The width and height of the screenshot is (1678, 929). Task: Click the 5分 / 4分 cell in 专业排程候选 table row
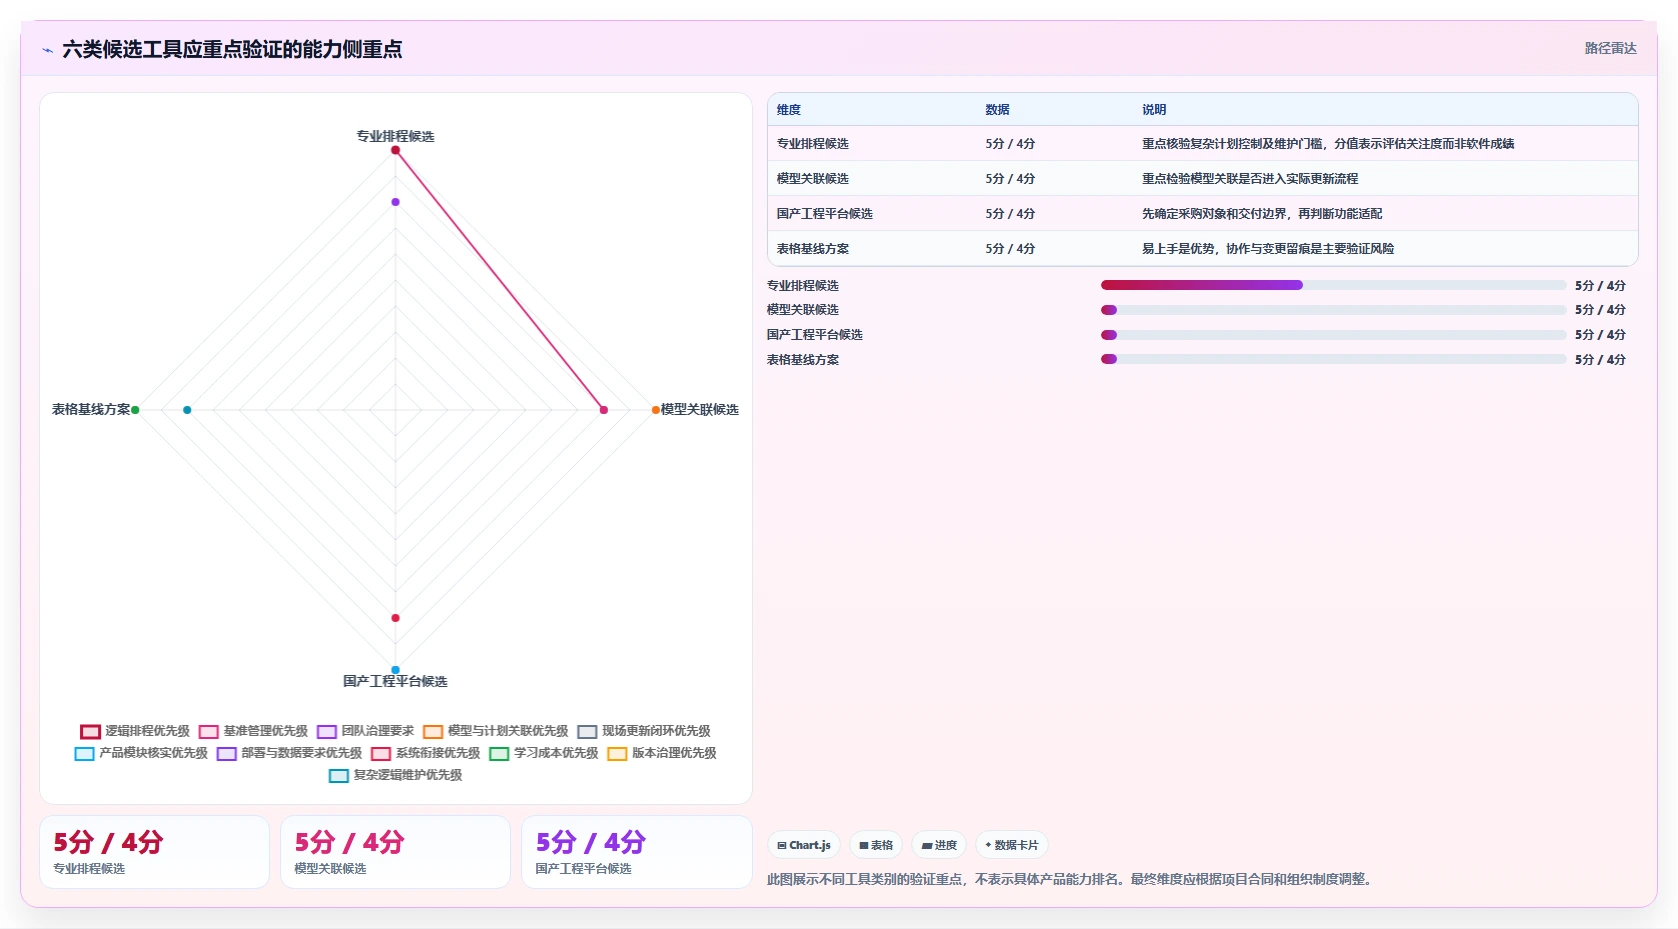point(1010,144)
